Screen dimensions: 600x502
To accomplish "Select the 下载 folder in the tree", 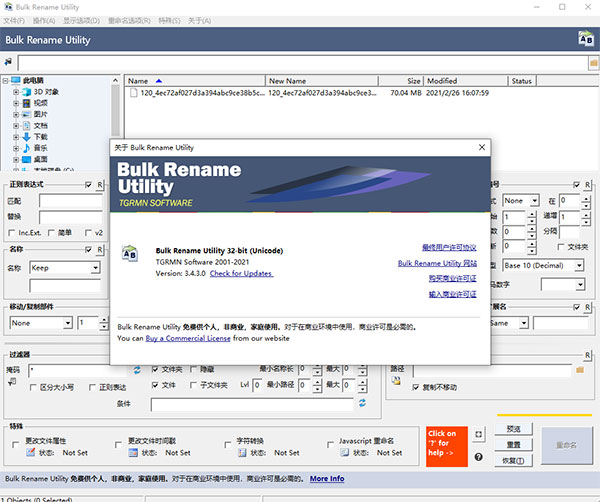I will pyautogui.click(x=40, y=137).
